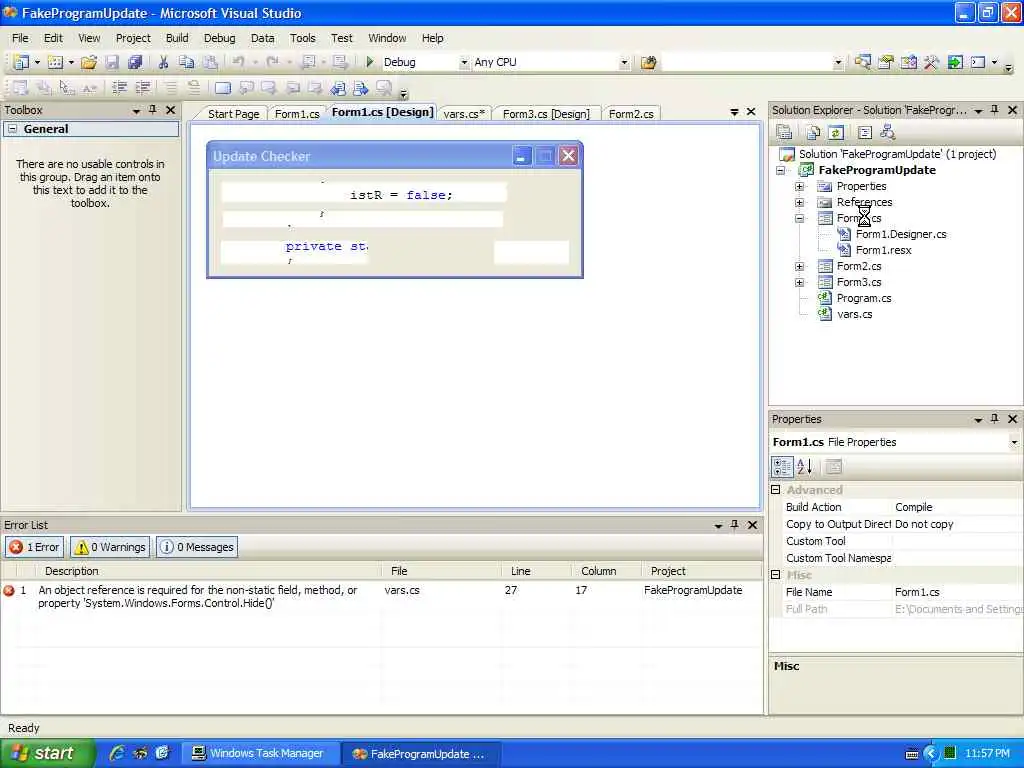Image resolution: width=1024 pixels, height=768 pixels.
Task: Select vars.cs in Solution Explorer
Action: [854, 314]
